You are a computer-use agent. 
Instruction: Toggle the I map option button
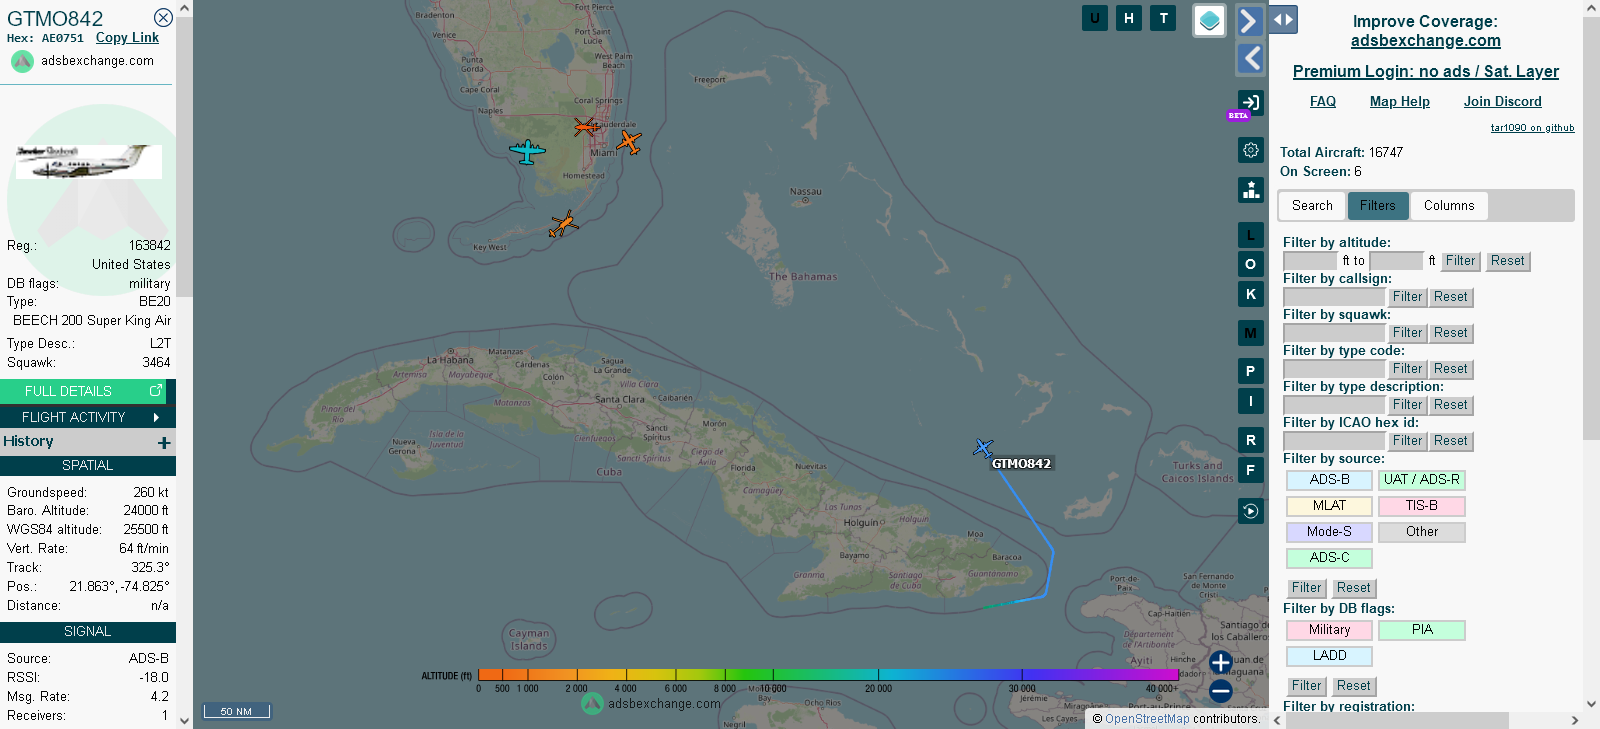pos(1250,401)
